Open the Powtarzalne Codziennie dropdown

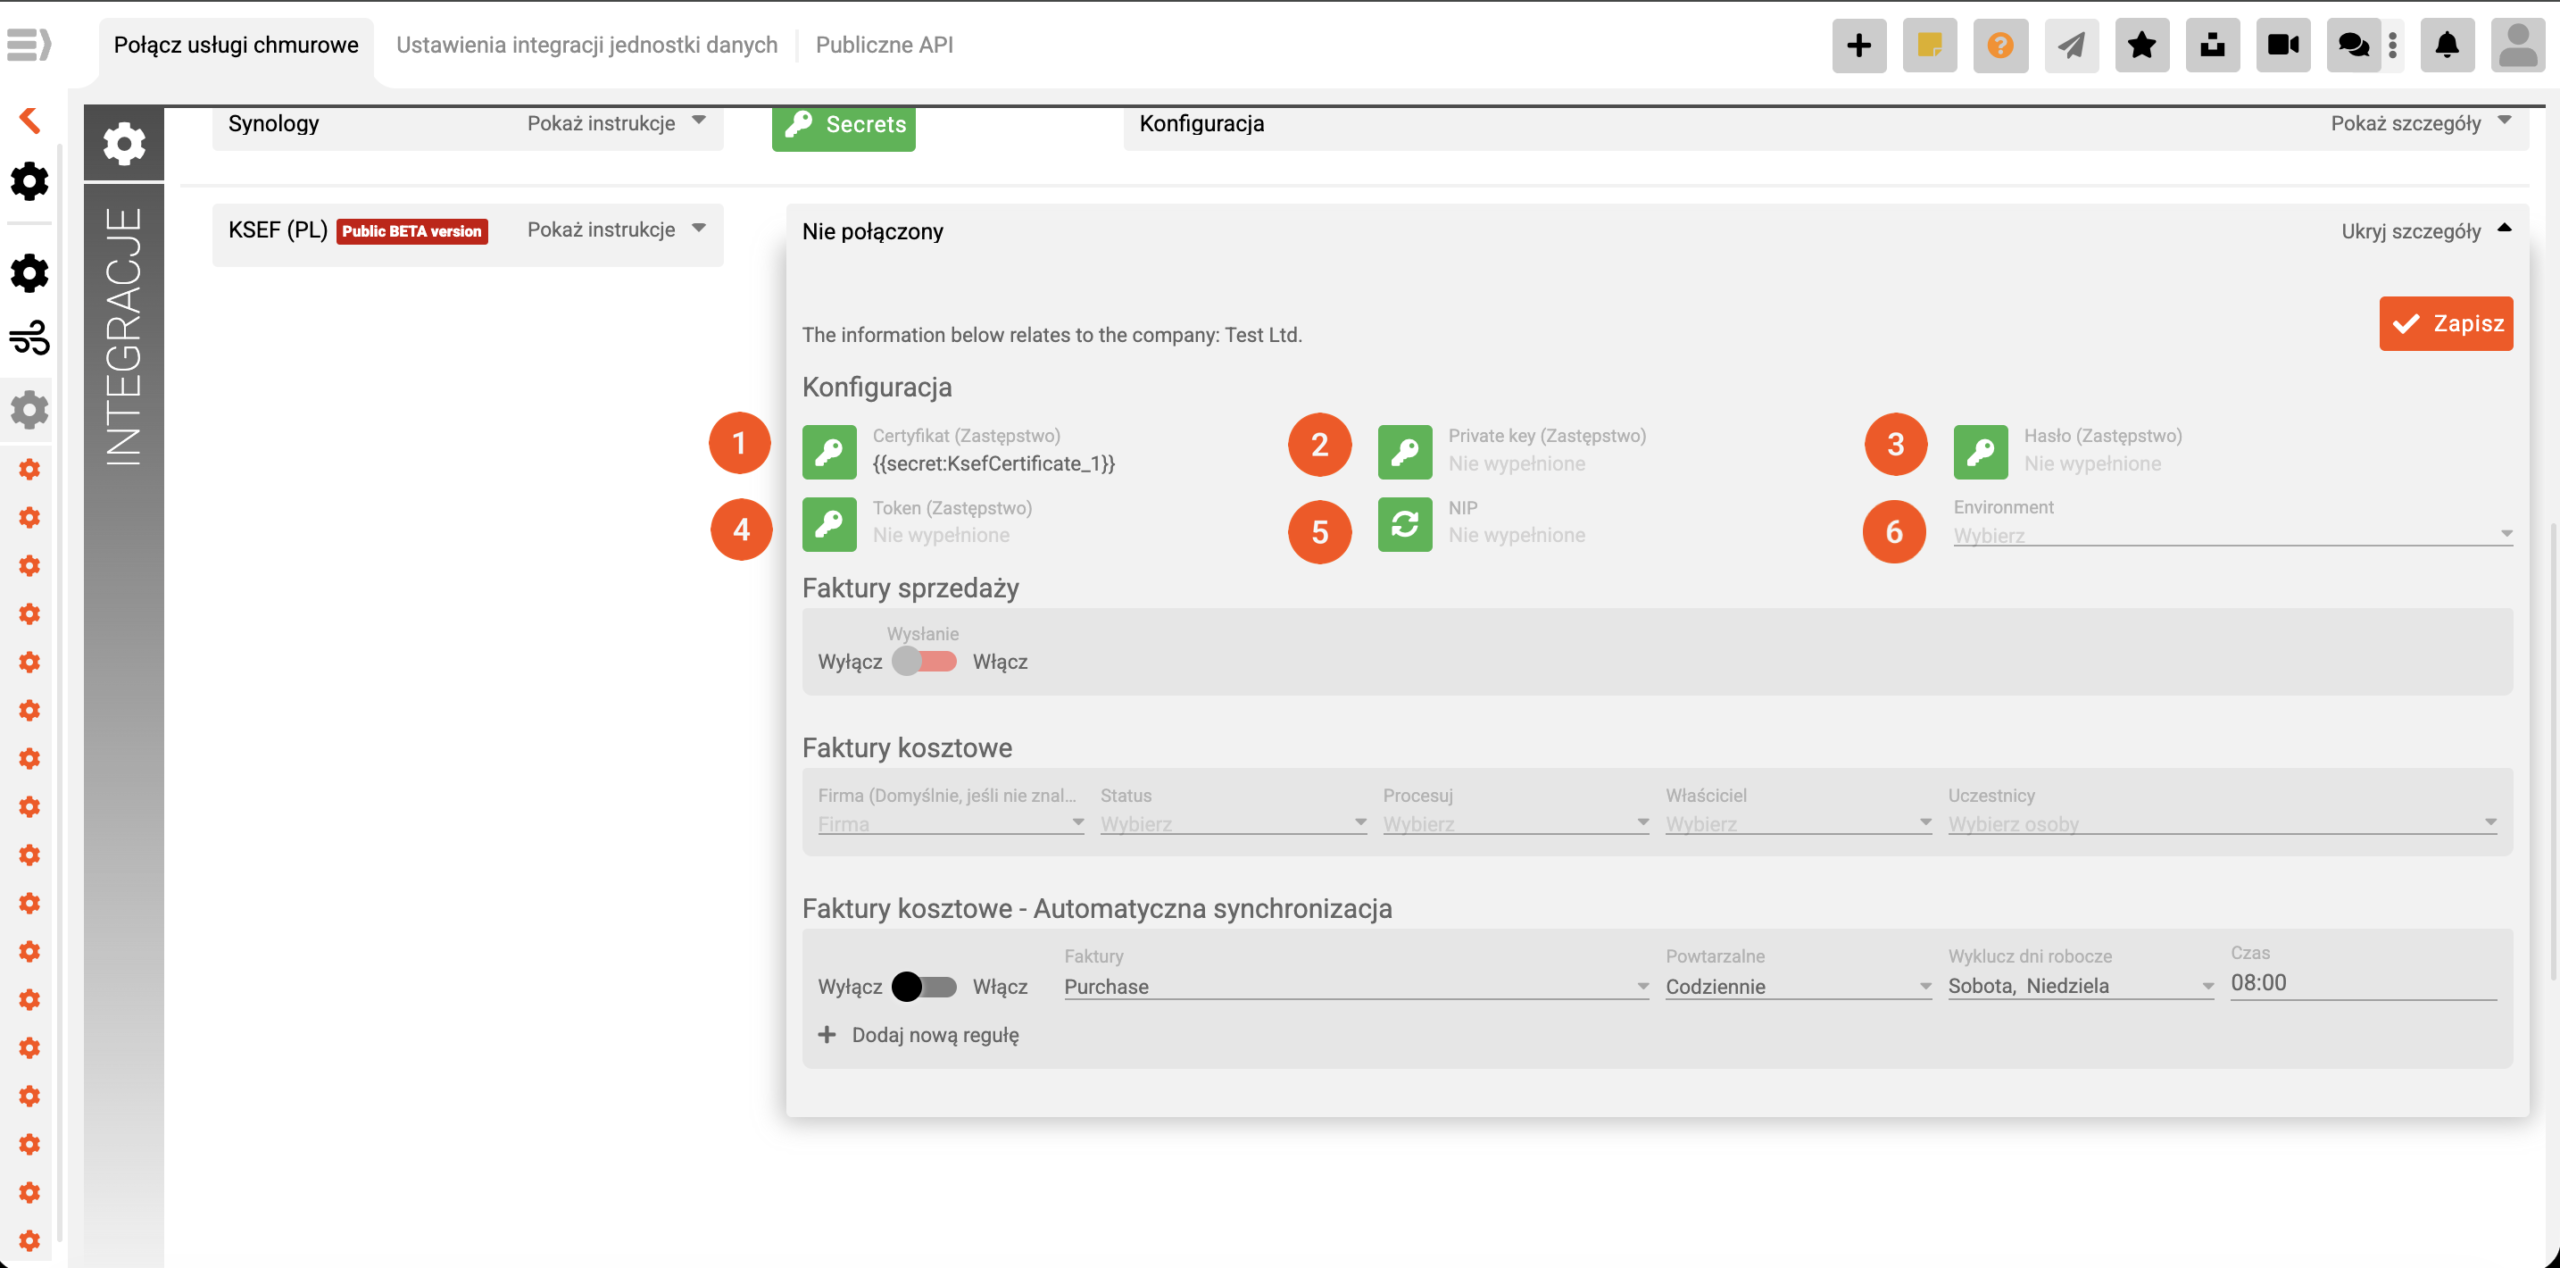1797,986
